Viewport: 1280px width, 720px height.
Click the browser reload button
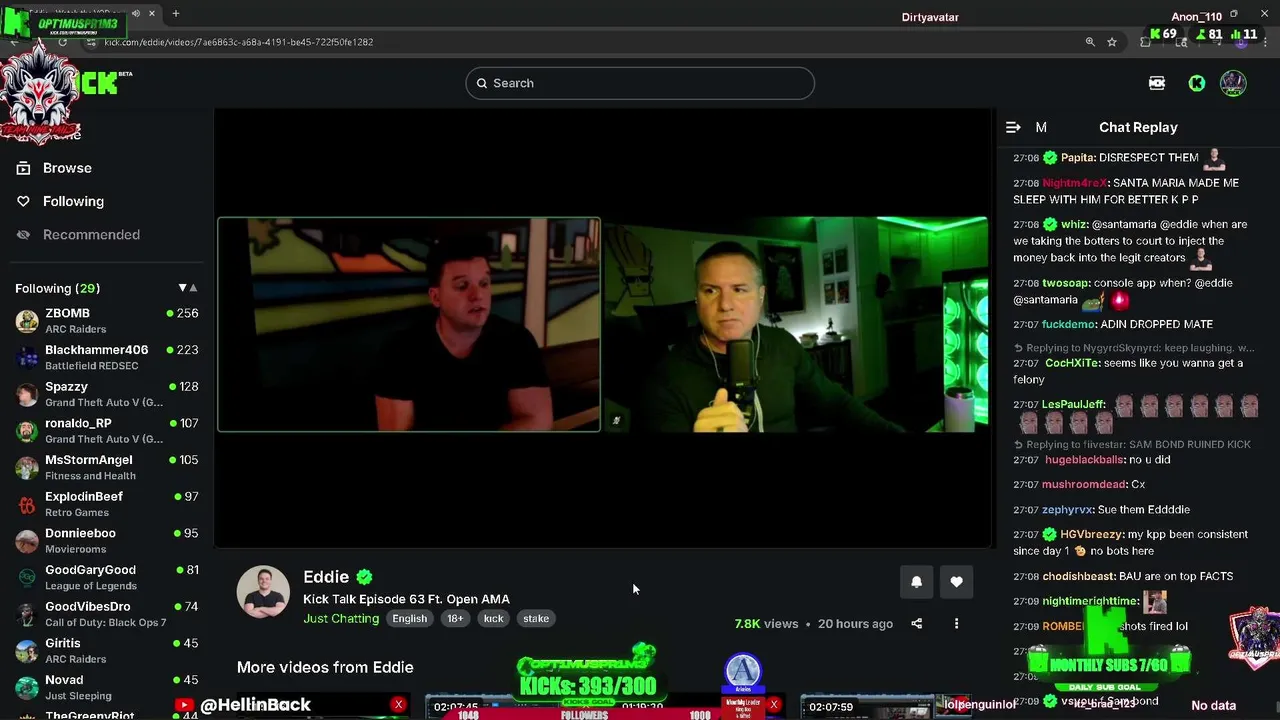pyautogui.click(x=62, y=42)
